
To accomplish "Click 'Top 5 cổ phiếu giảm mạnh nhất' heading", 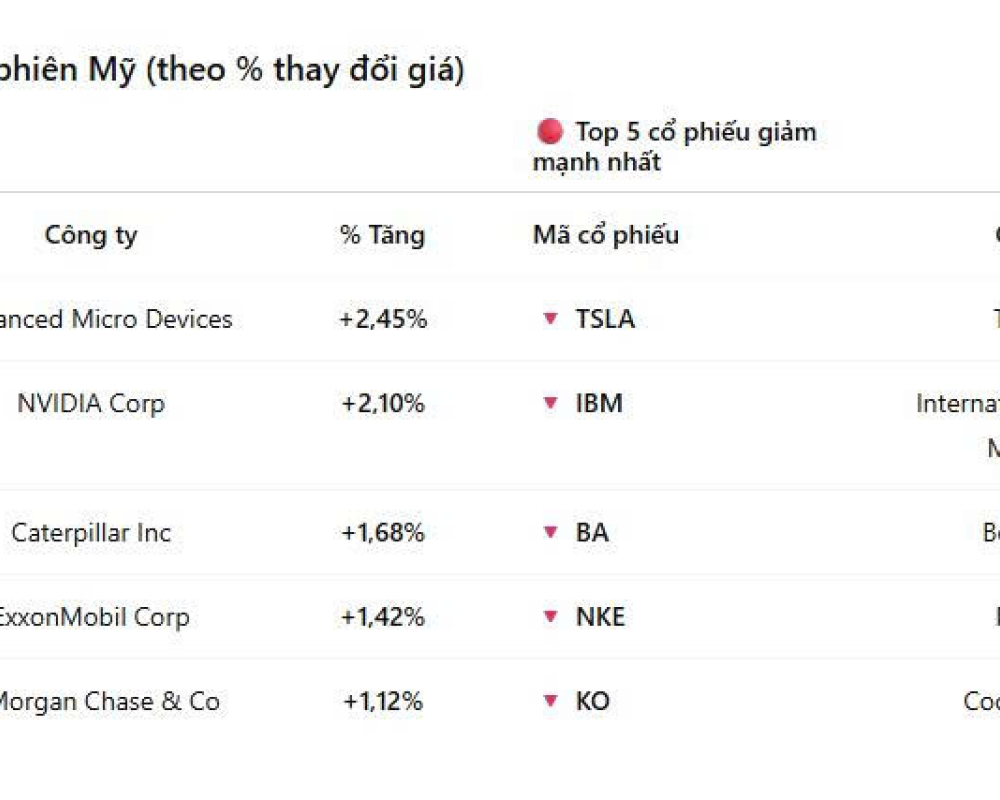I will [675, 146].
